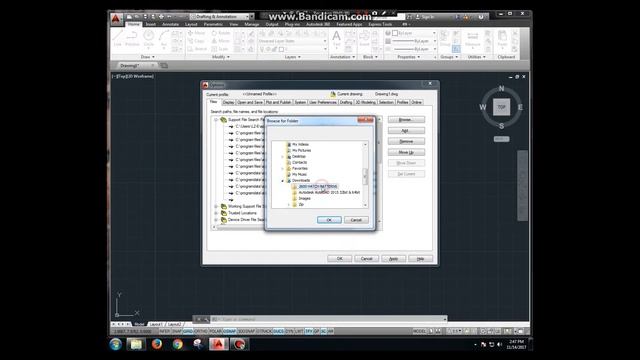Viewport: 640px width, 360px height.
Task: Click the TOP face of the ViewCube
Action: [502, 107]
